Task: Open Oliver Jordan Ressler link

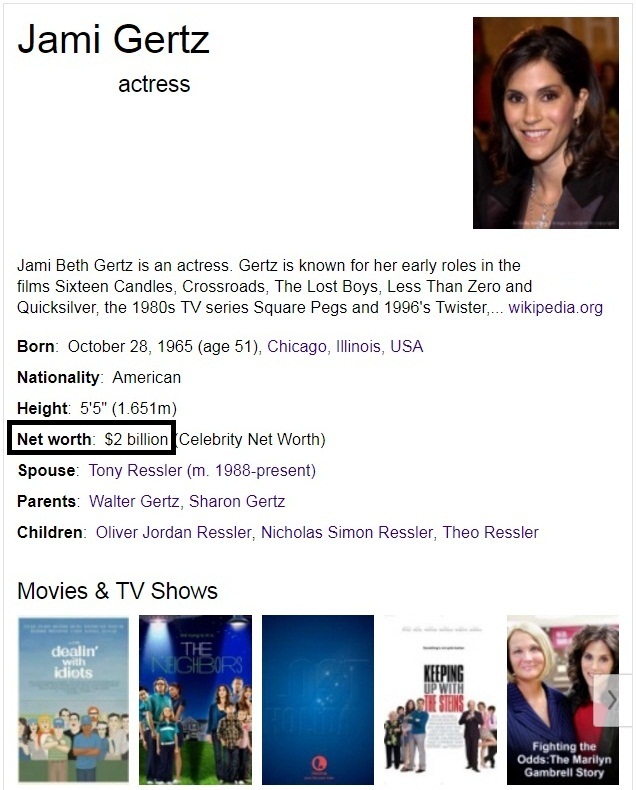Action: (174, 533)
